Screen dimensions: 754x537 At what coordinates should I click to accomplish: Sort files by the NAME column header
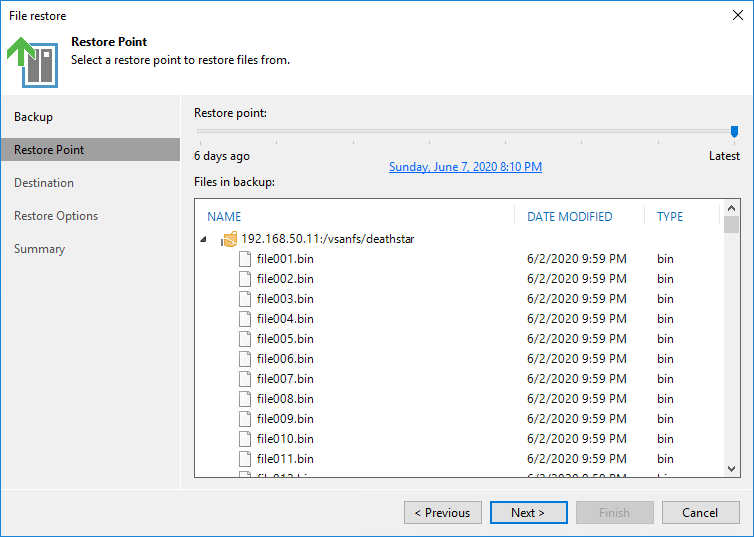[224, 216]
